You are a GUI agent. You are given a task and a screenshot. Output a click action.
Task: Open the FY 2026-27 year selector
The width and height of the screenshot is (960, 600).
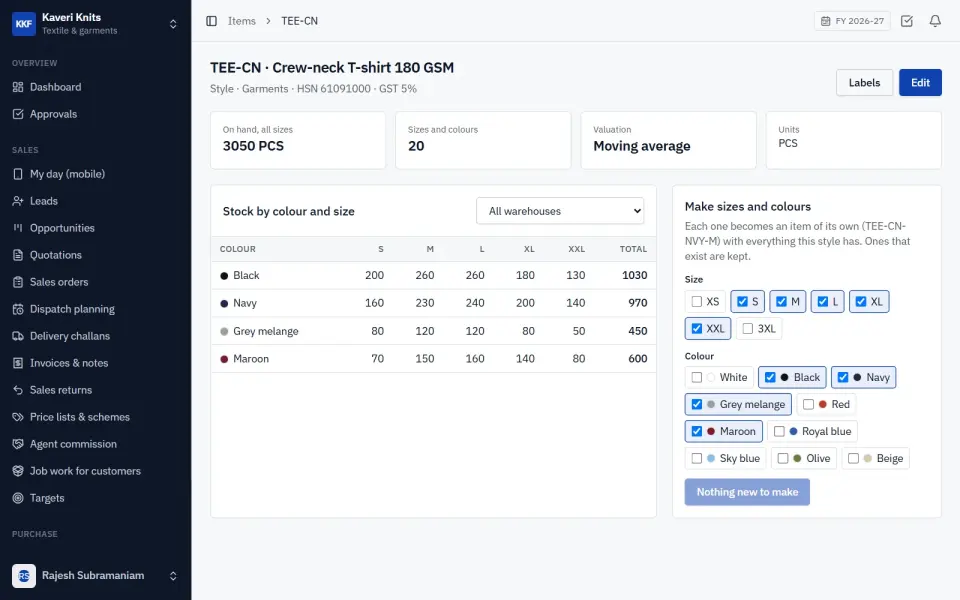pyautogui.click(x=852, y=21)
